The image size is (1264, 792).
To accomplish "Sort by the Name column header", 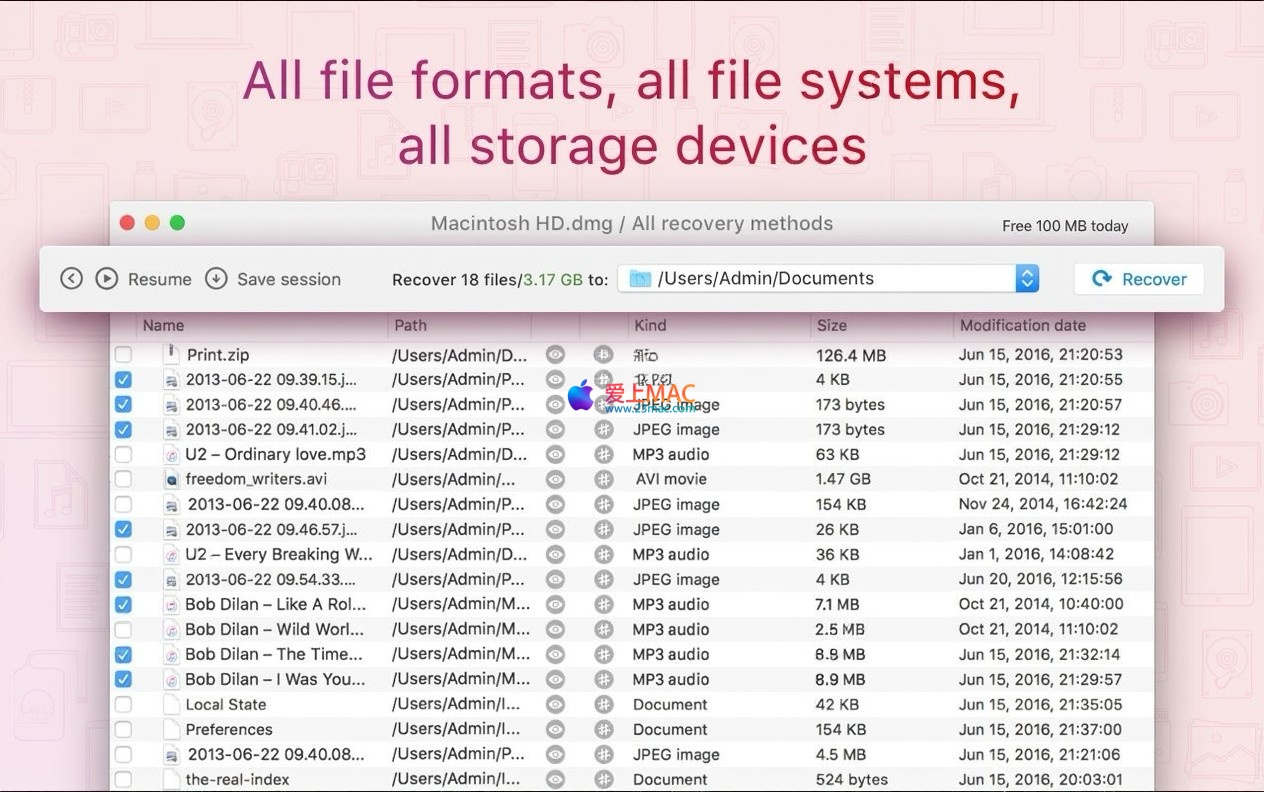I will click(x=164, y=325).
